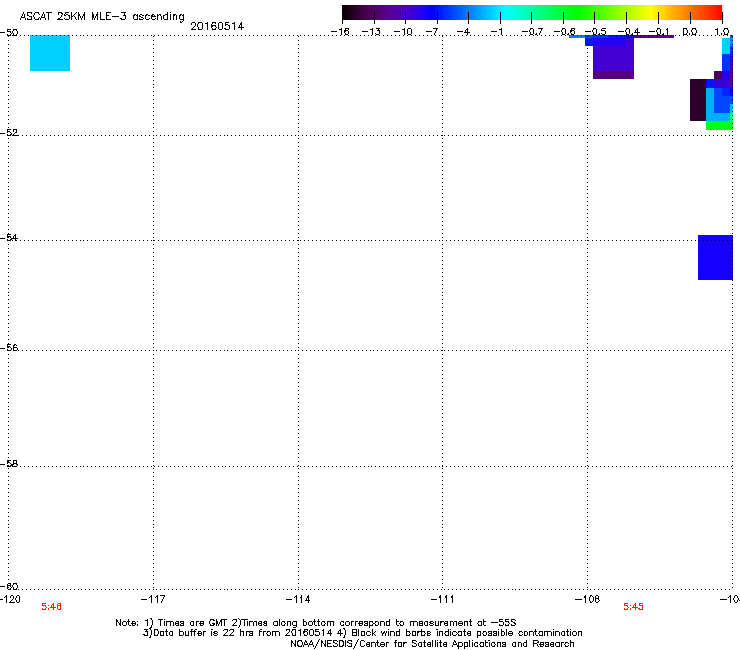
Task: Click the -60 latitude axis label
Action: [x=9, y=586]
